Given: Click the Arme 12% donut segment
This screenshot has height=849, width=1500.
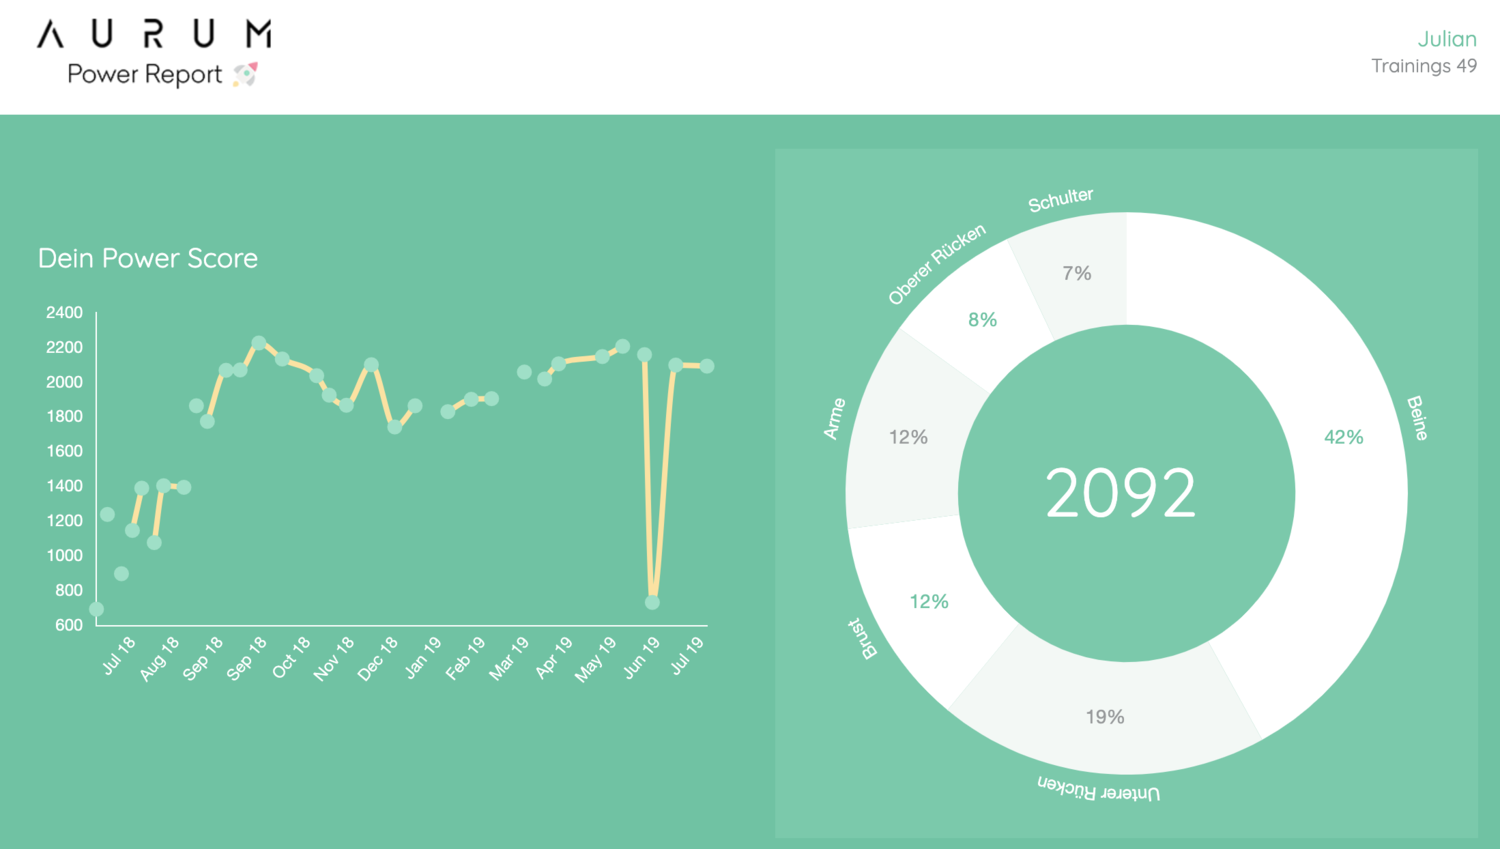Looking at the screenshot, I should click(908, 437).
